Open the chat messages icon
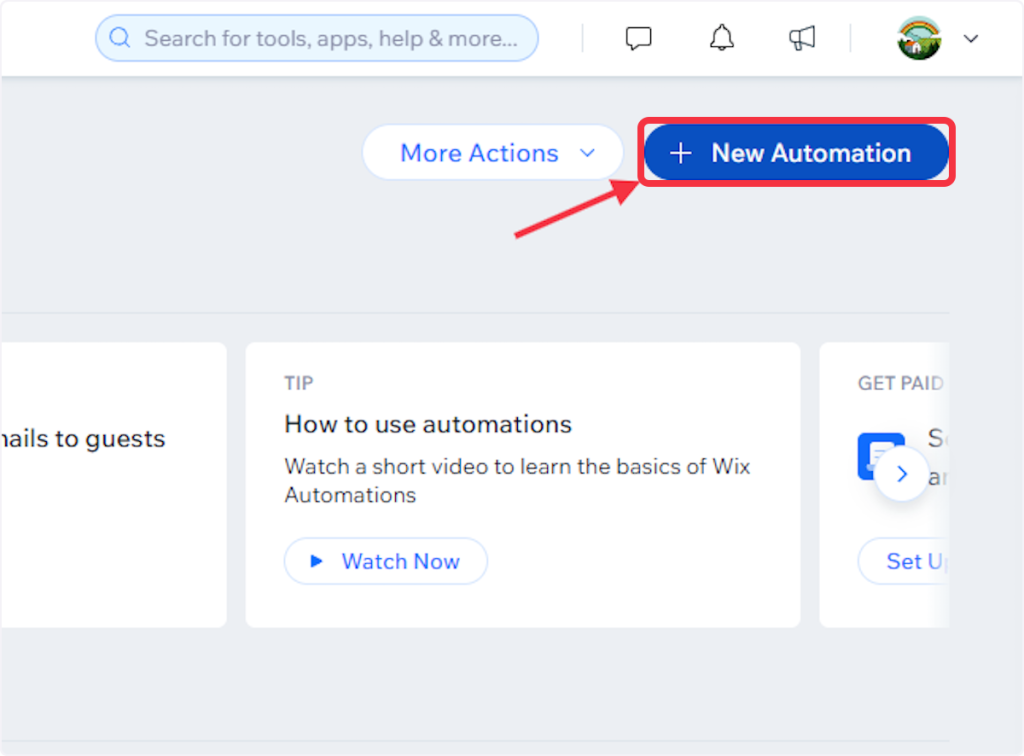Screen dimensions: 1024x756 click(638, 39)
